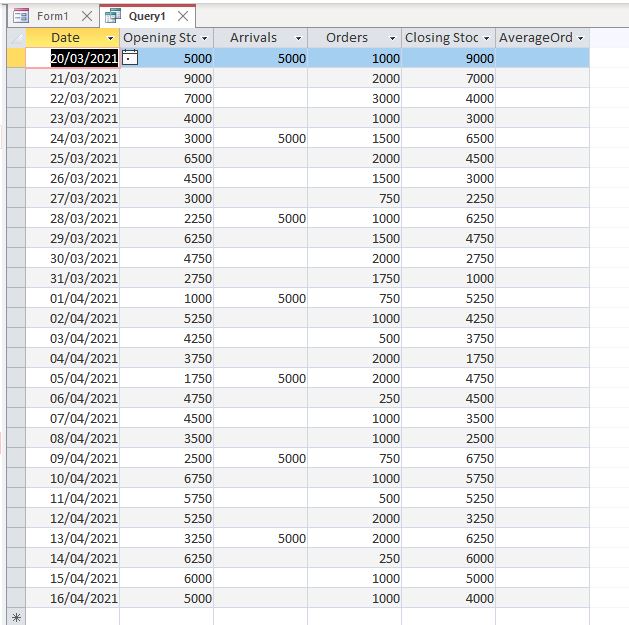Click Opening Stock 6500 on 25/03/2021
The width and height of the screenshot is (629, 625).
click(166, 158)
